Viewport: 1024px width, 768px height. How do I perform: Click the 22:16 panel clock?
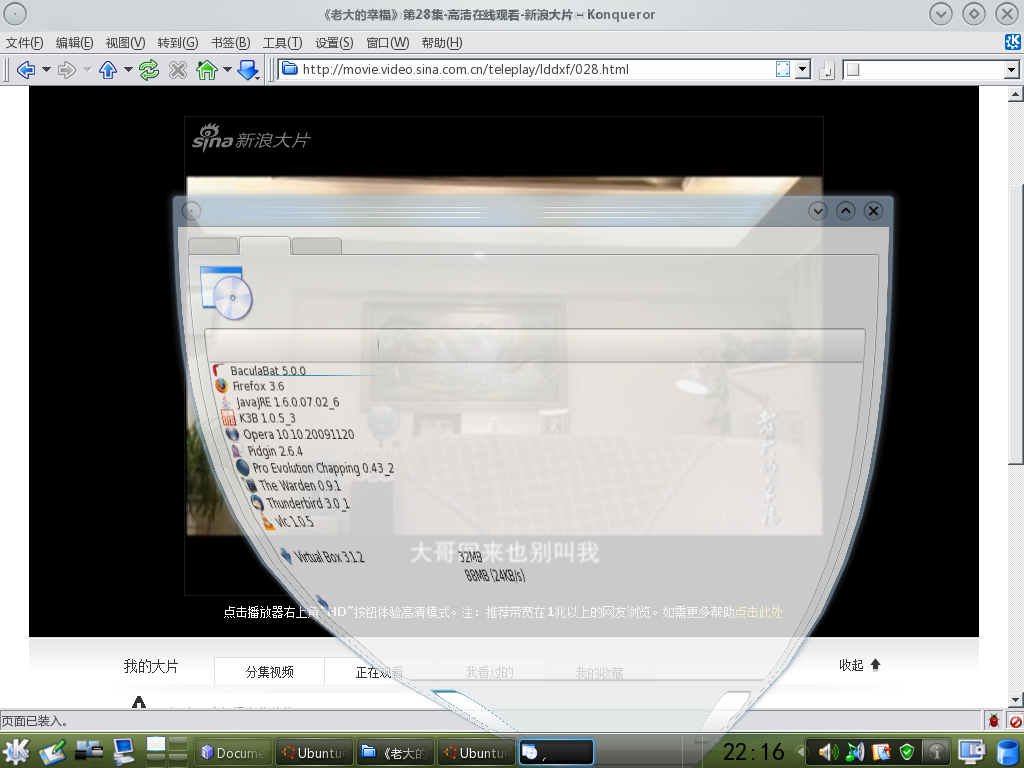[x=754, y=752]
